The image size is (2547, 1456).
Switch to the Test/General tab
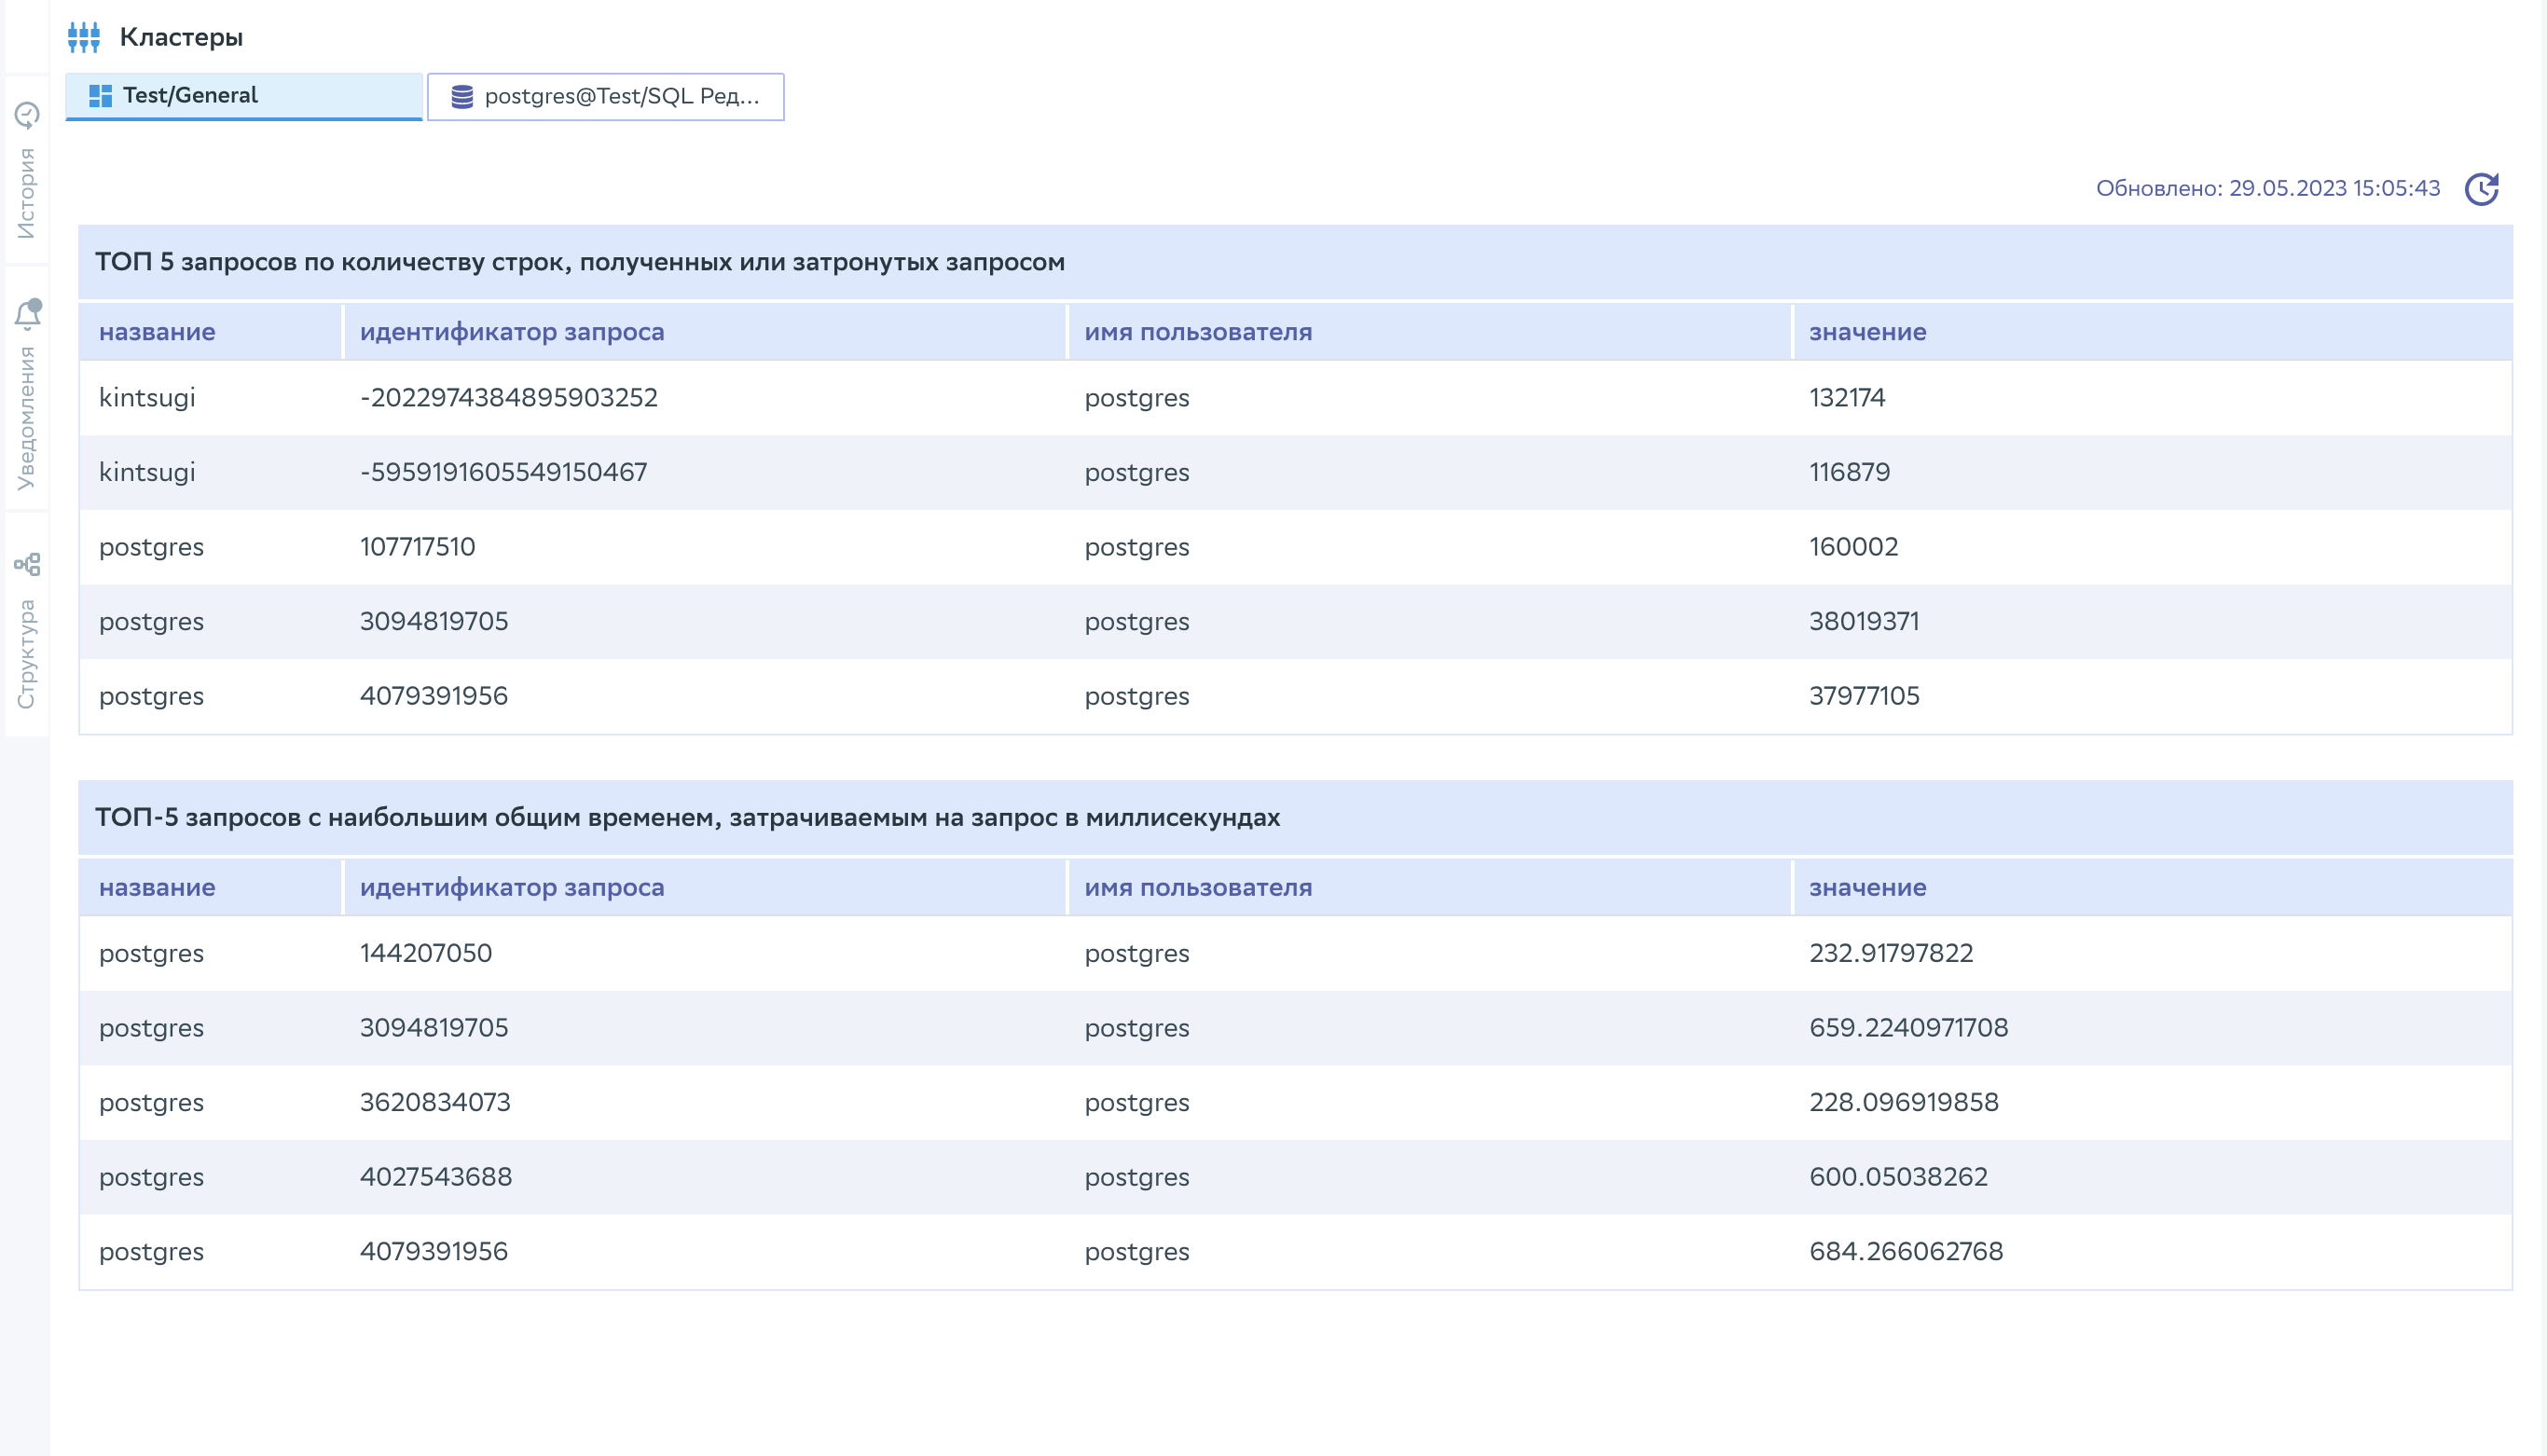(243, 96)
